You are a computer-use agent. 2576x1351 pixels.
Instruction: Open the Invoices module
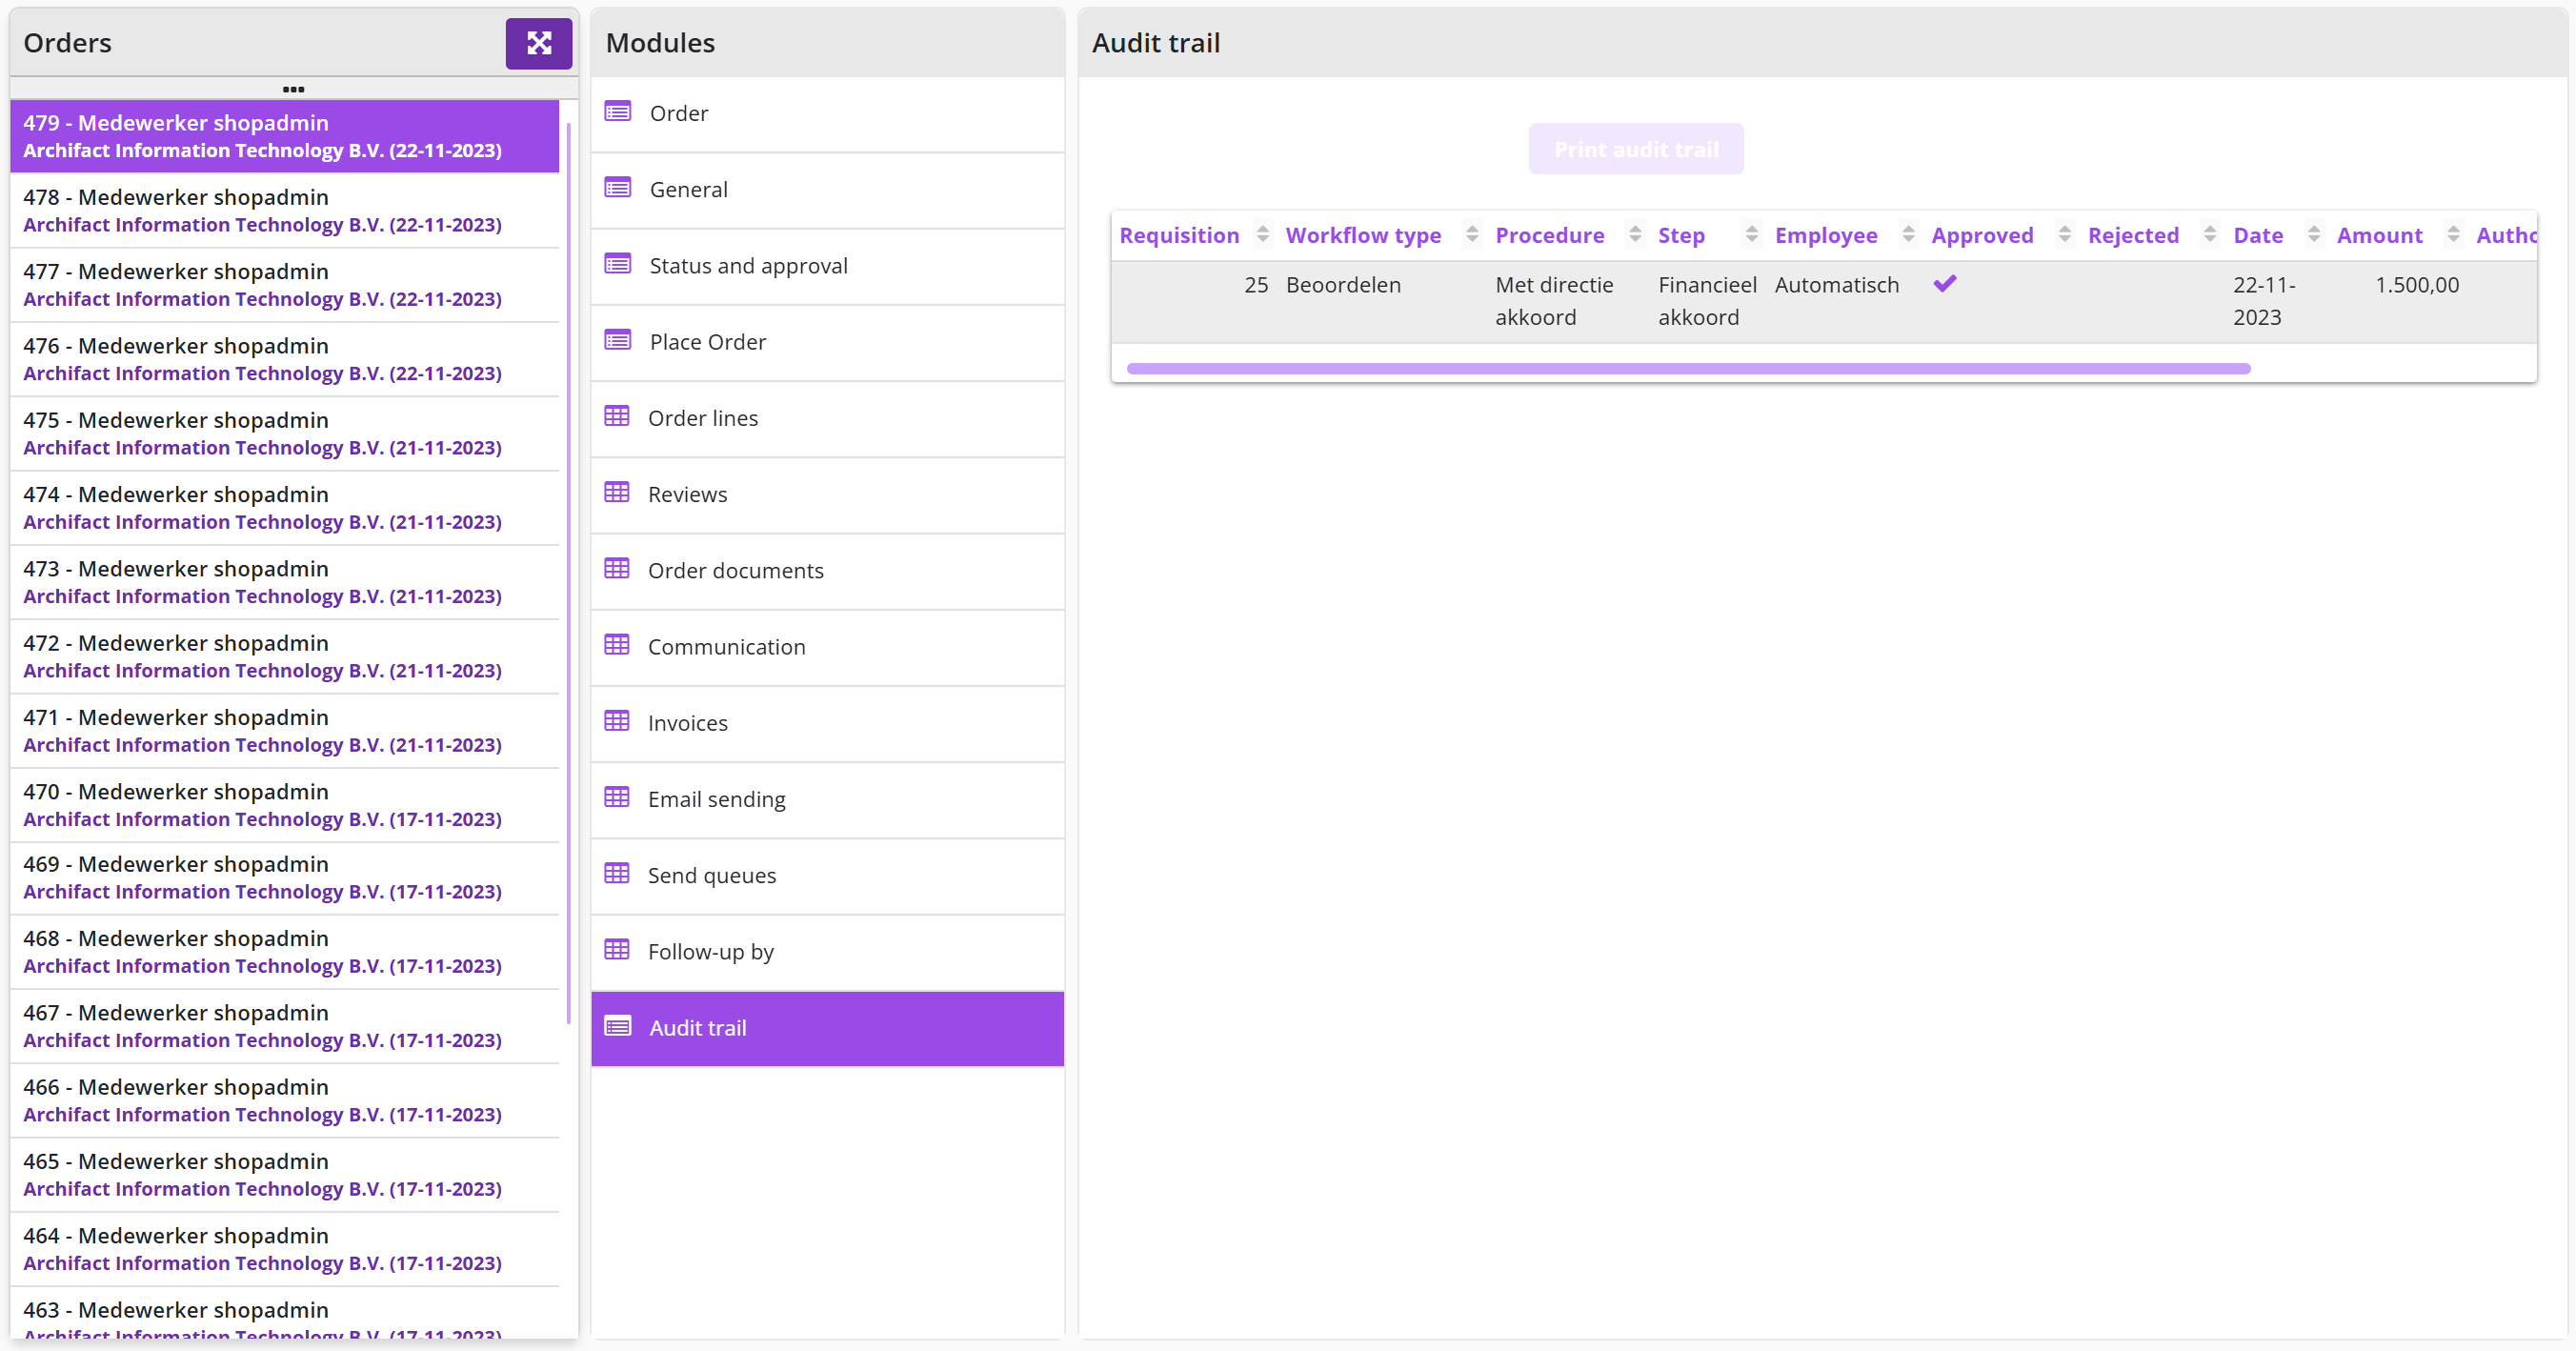[828, 723]
